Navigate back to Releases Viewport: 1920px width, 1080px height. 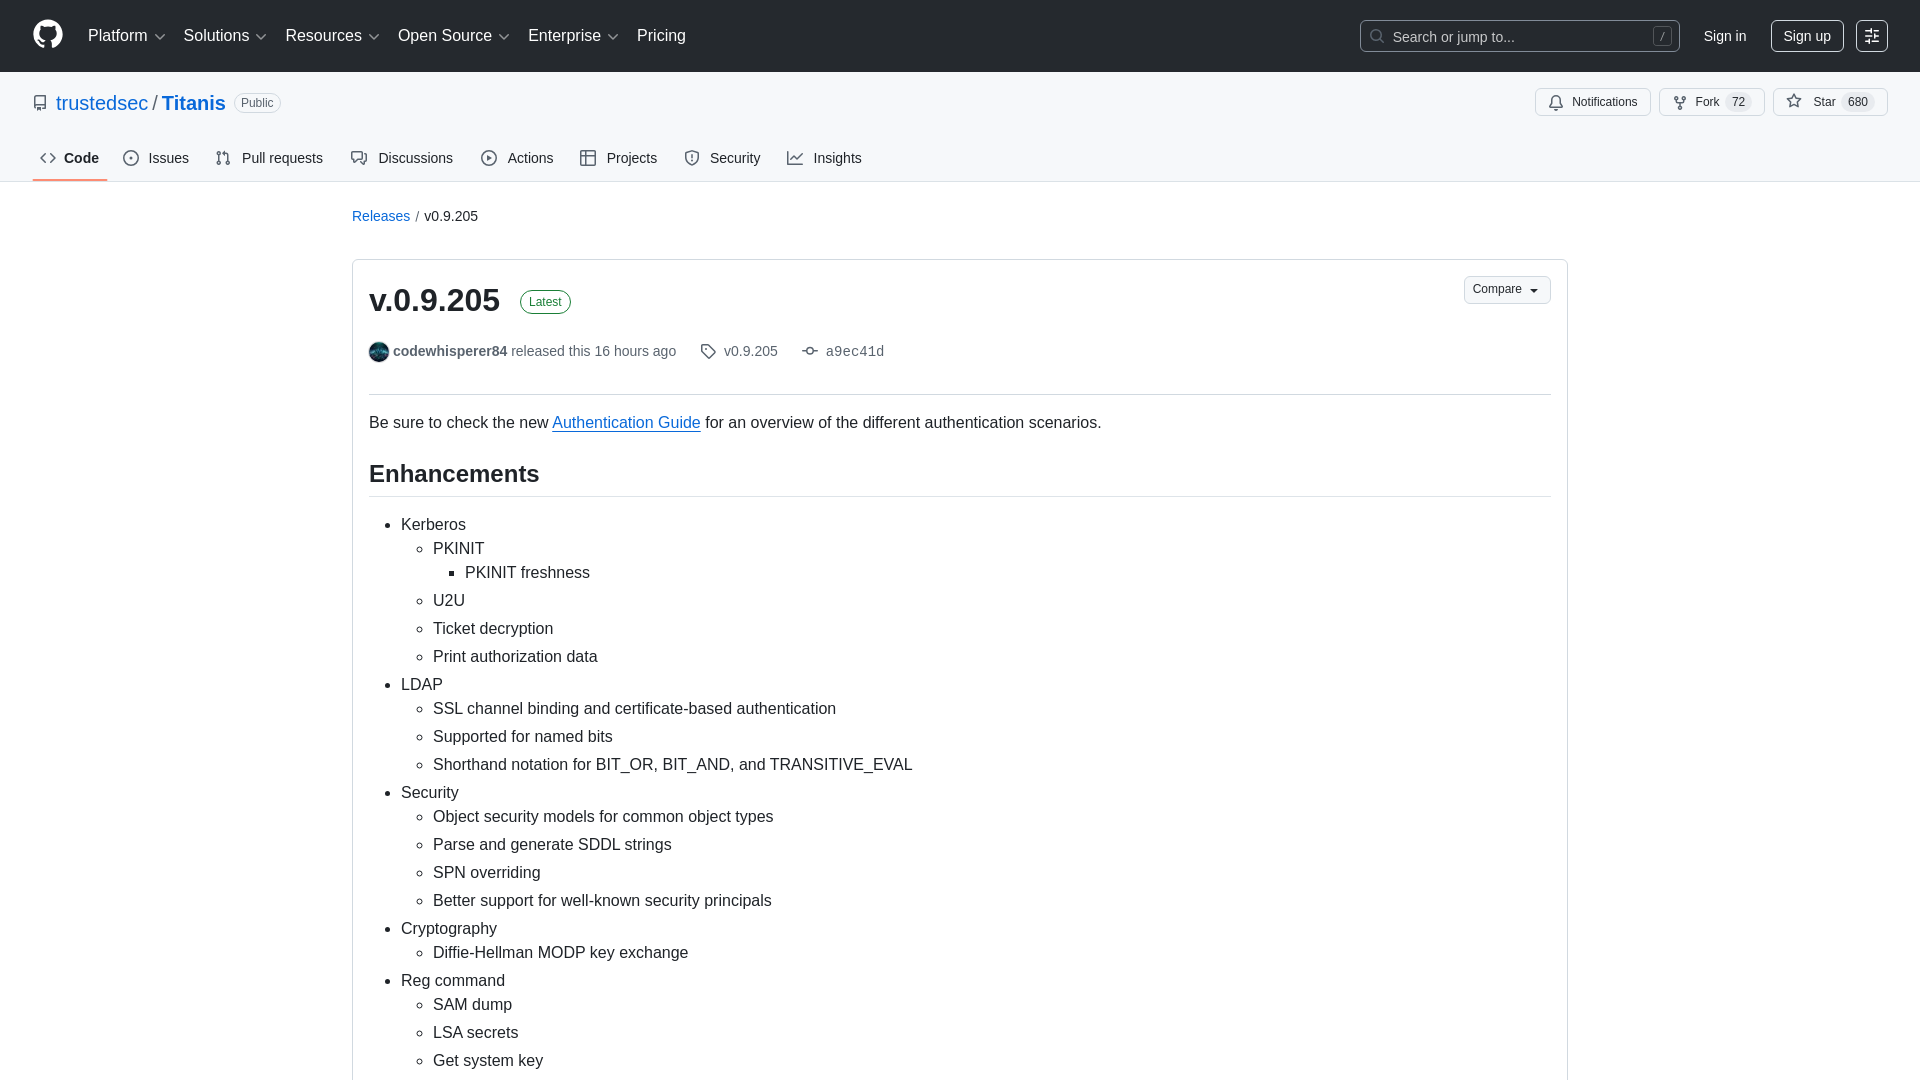(380, 216)
